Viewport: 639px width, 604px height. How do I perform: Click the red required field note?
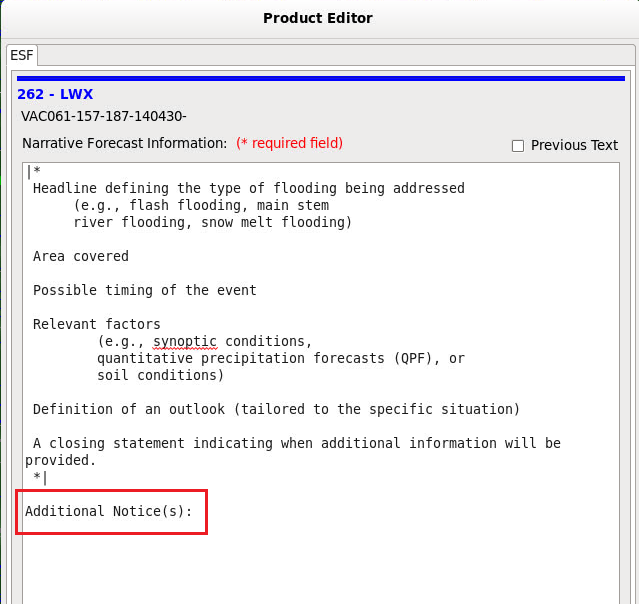(289, 143)
